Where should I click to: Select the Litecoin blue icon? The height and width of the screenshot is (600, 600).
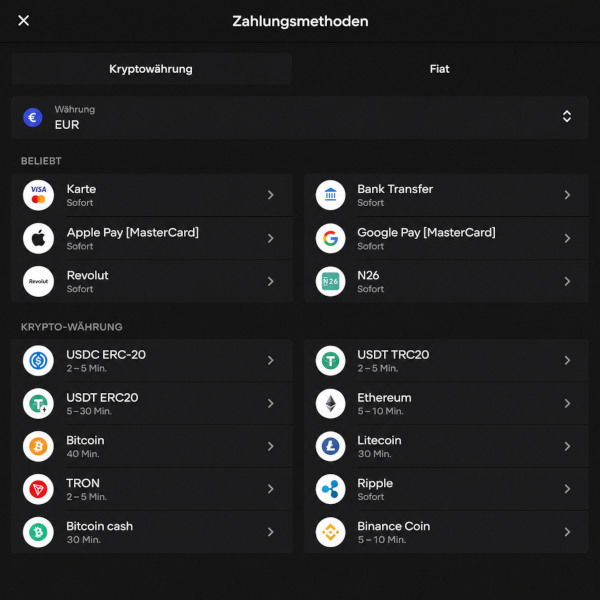tap(331, 446)
